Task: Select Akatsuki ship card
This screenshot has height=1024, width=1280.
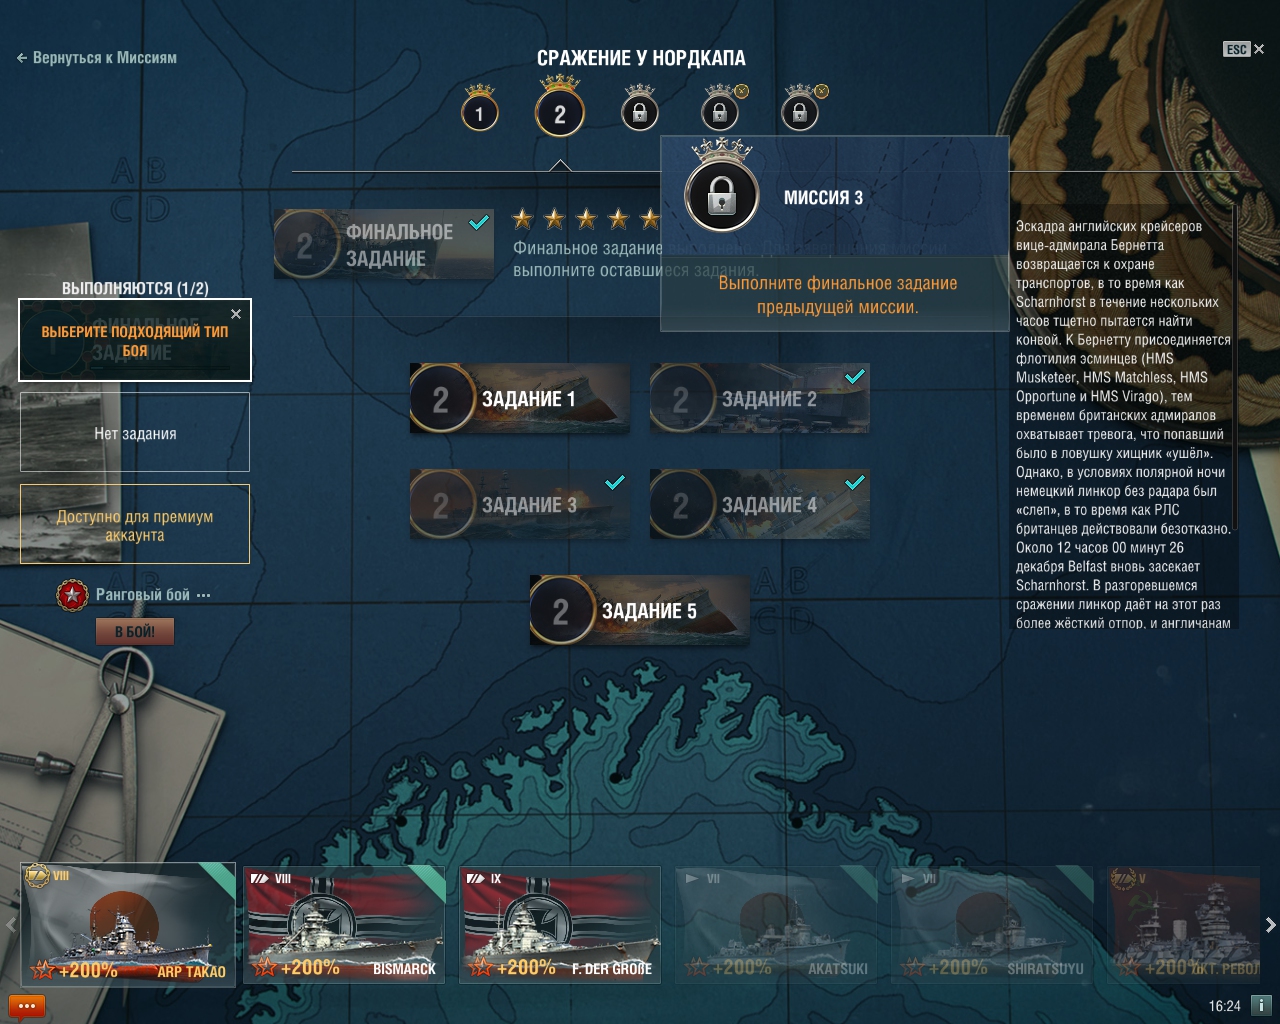Action: 776,925
